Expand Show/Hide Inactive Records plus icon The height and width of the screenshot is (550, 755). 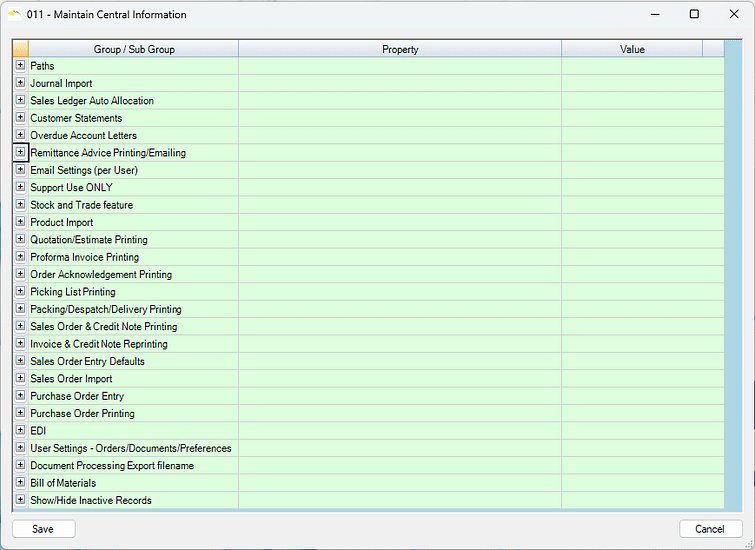(20, 500)
